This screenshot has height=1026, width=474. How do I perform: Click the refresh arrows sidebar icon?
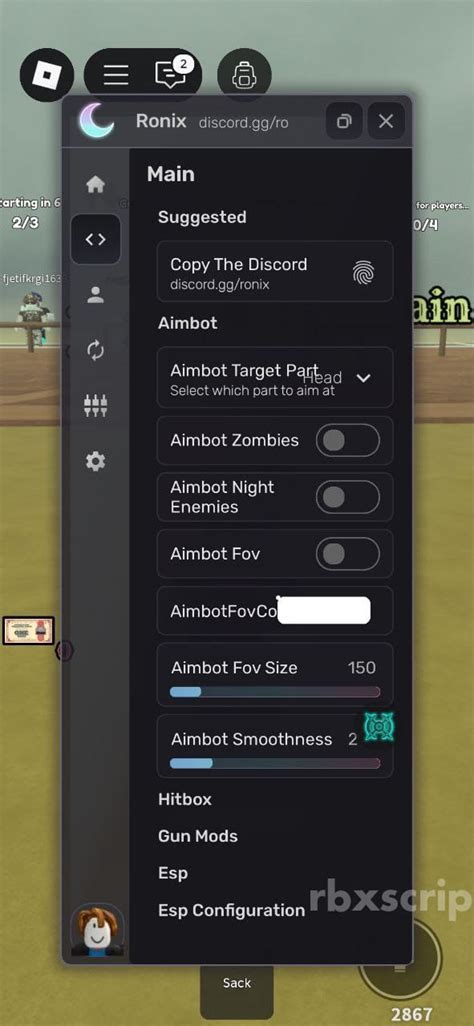[96, 350]
